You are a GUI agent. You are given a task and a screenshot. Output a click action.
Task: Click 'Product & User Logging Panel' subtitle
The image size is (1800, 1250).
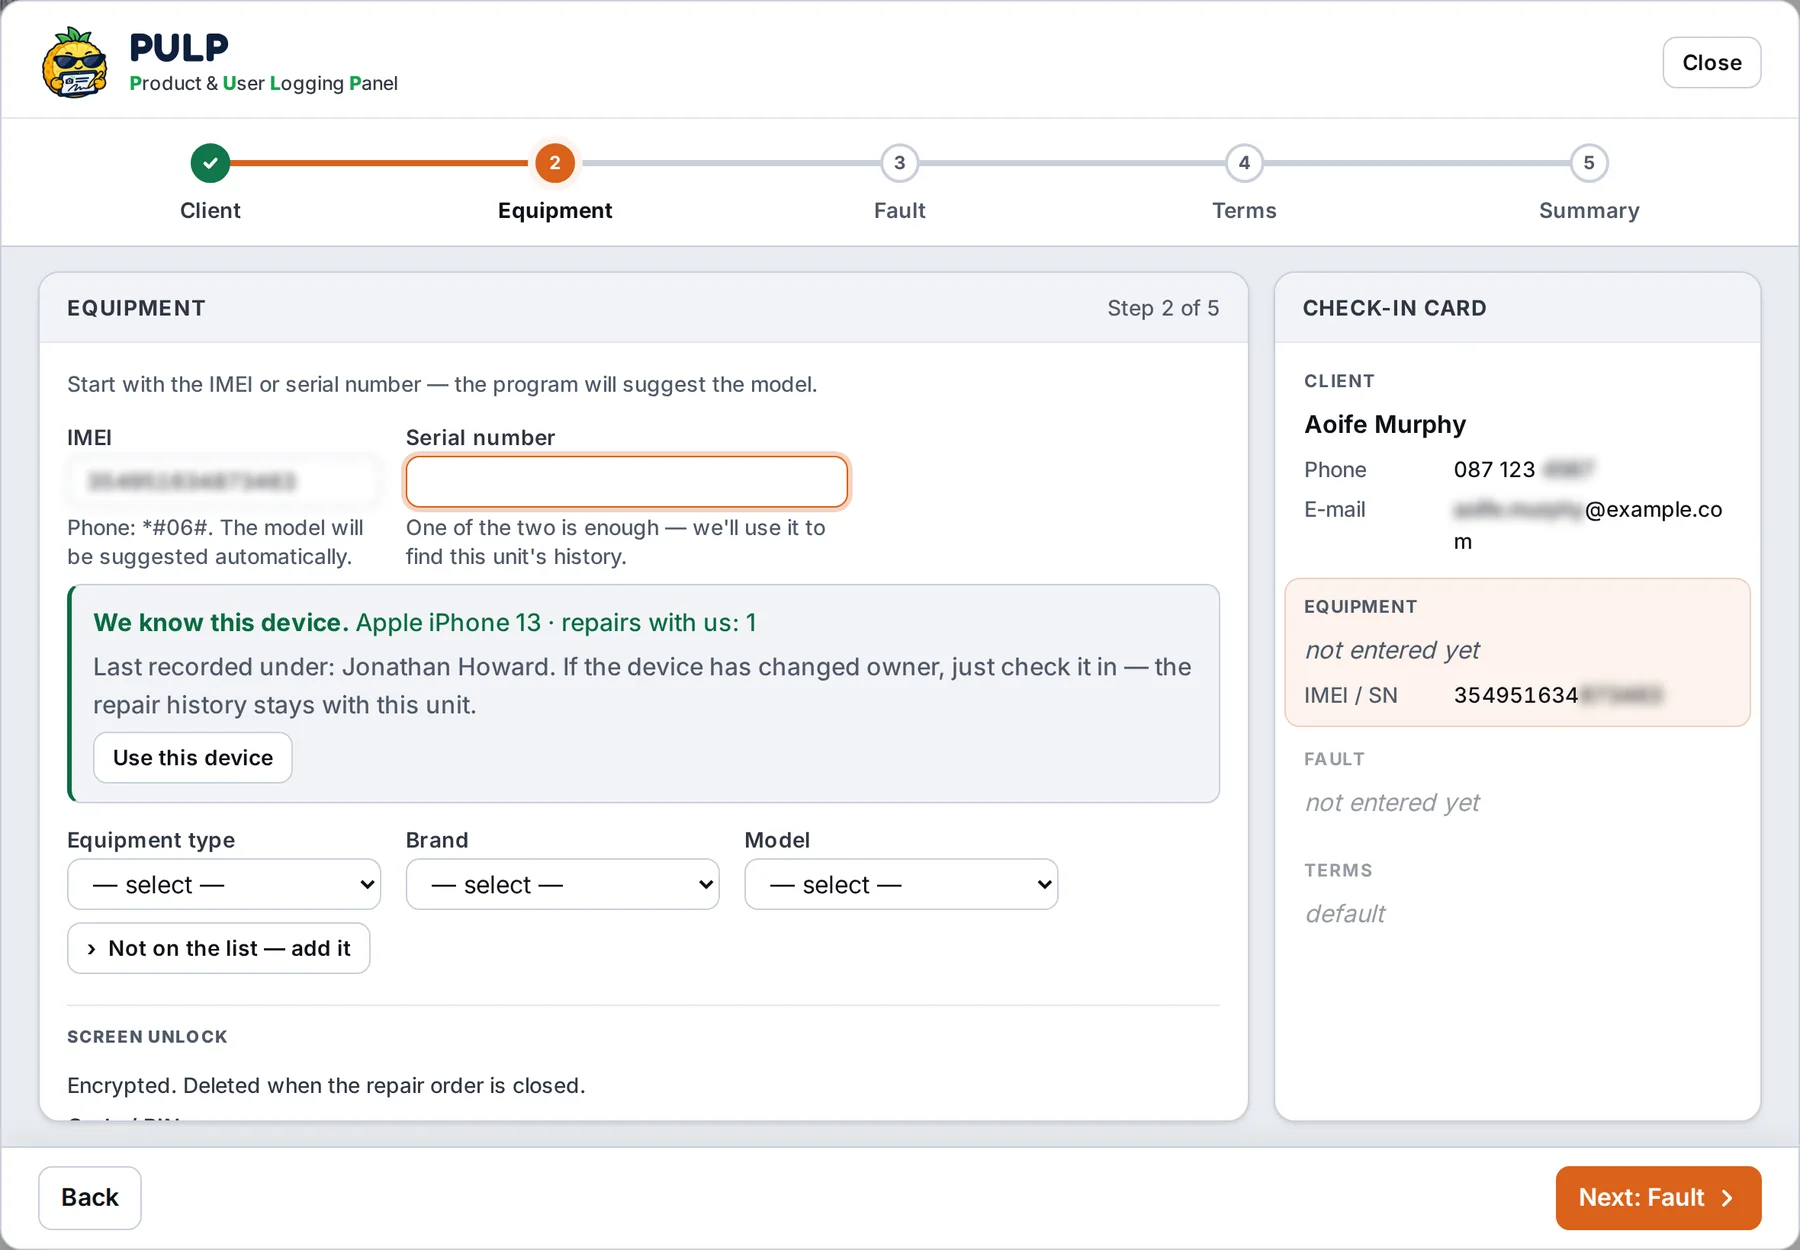coord(263,83)
